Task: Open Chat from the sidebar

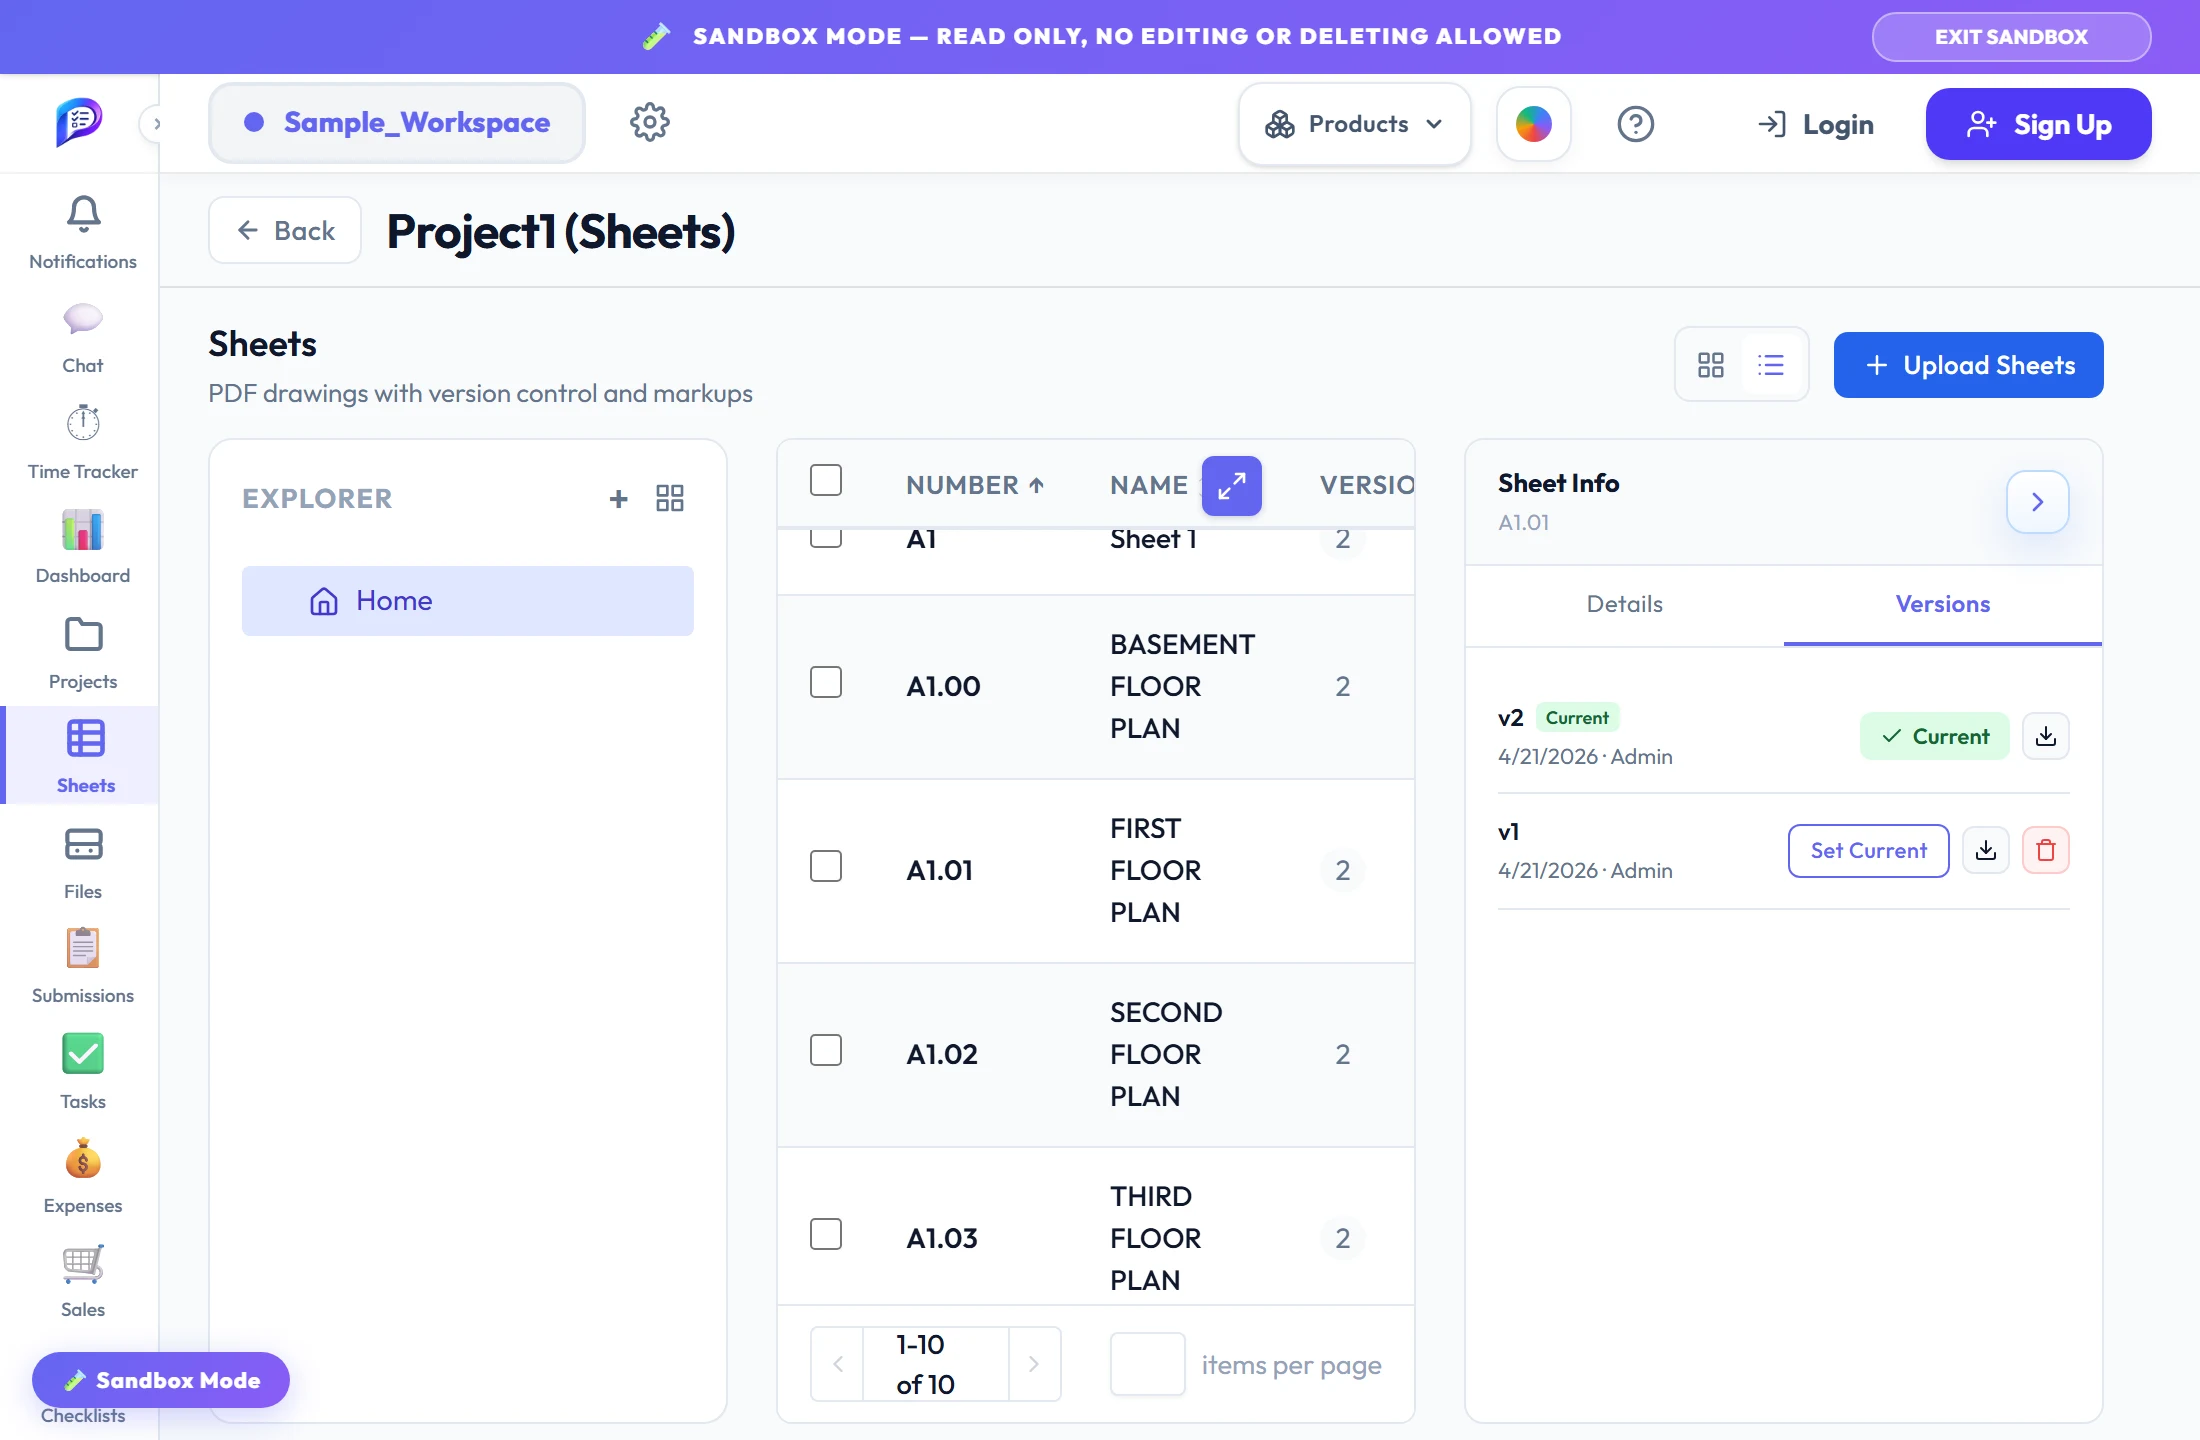Action: [x=83, y=338]
